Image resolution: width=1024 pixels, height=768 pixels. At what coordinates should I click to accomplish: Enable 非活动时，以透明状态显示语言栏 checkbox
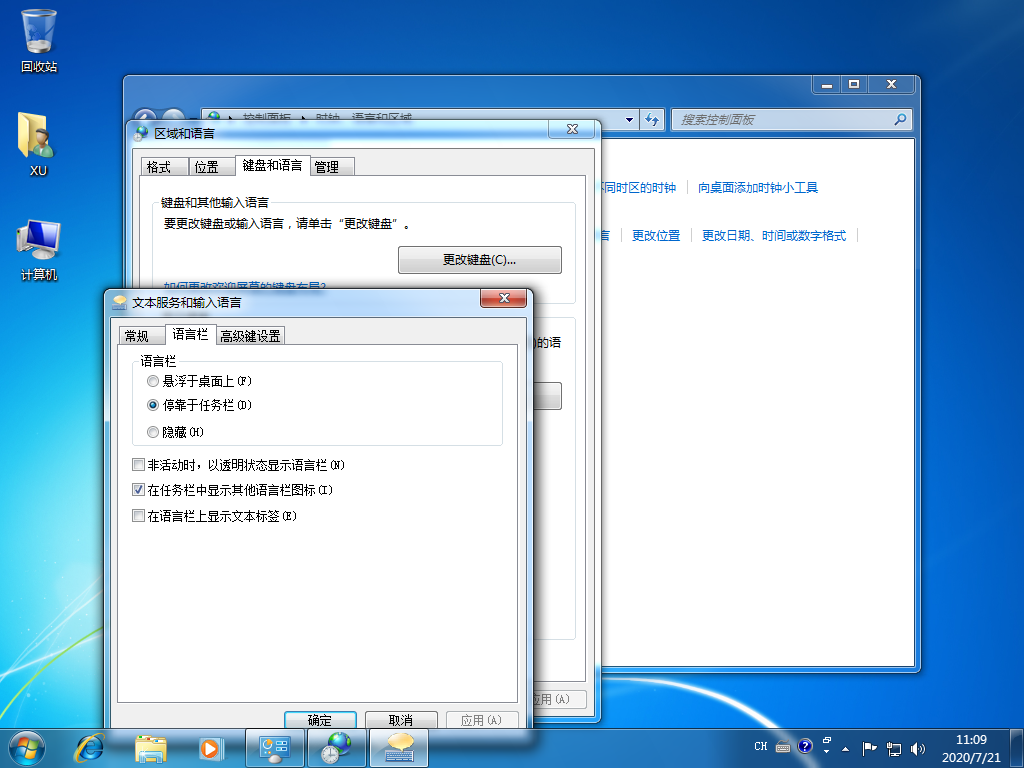click(138, 465)
